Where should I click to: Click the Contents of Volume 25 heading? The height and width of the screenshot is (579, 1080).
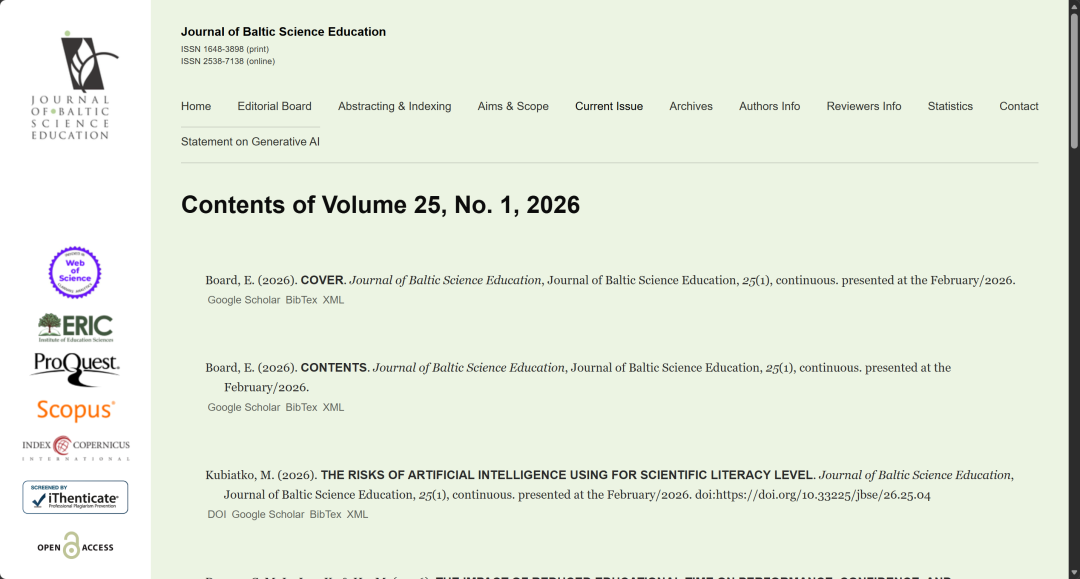[380, 204]
